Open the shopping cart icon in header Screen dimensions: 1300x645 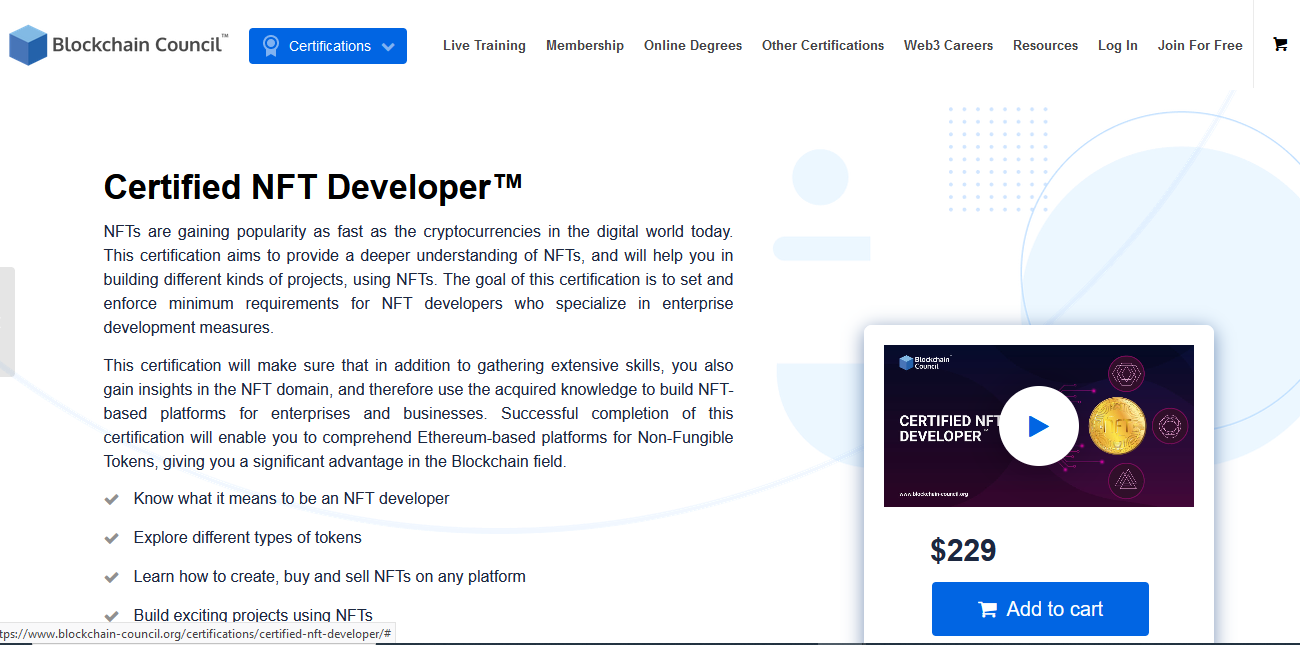point(1280,44)
